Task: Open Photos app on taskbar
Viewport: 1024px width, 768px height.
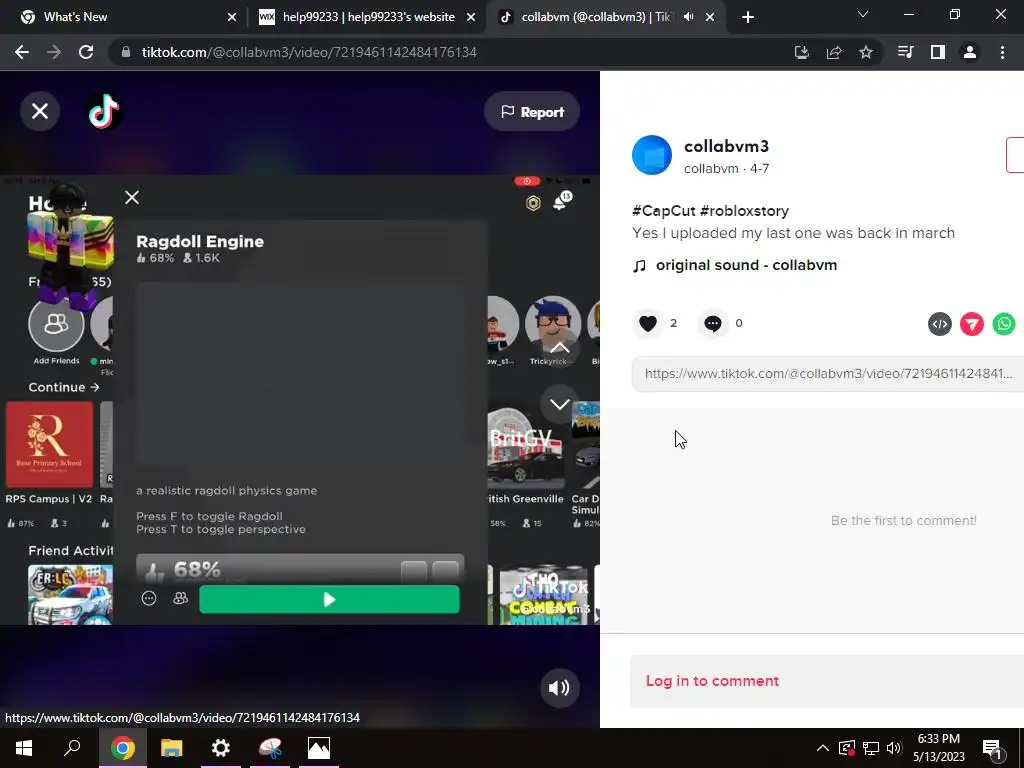Action: 319,748
